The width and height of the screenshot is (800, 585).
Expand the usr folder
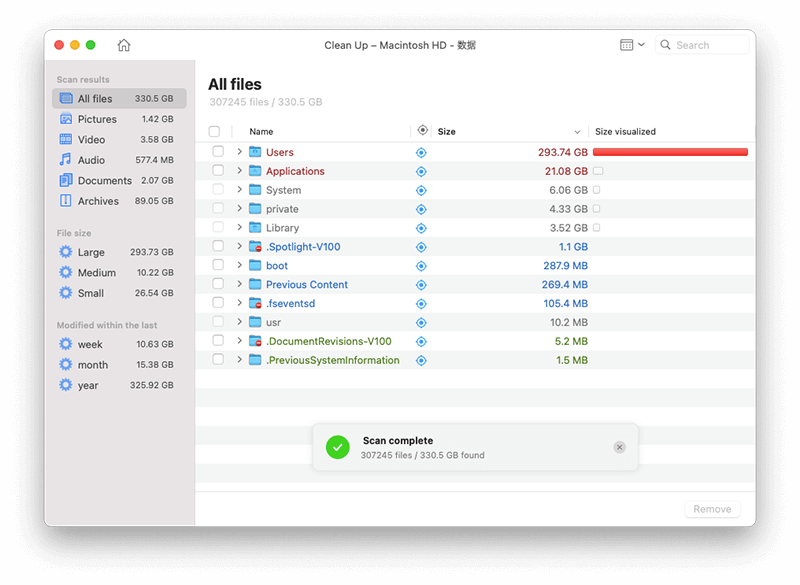239,321
